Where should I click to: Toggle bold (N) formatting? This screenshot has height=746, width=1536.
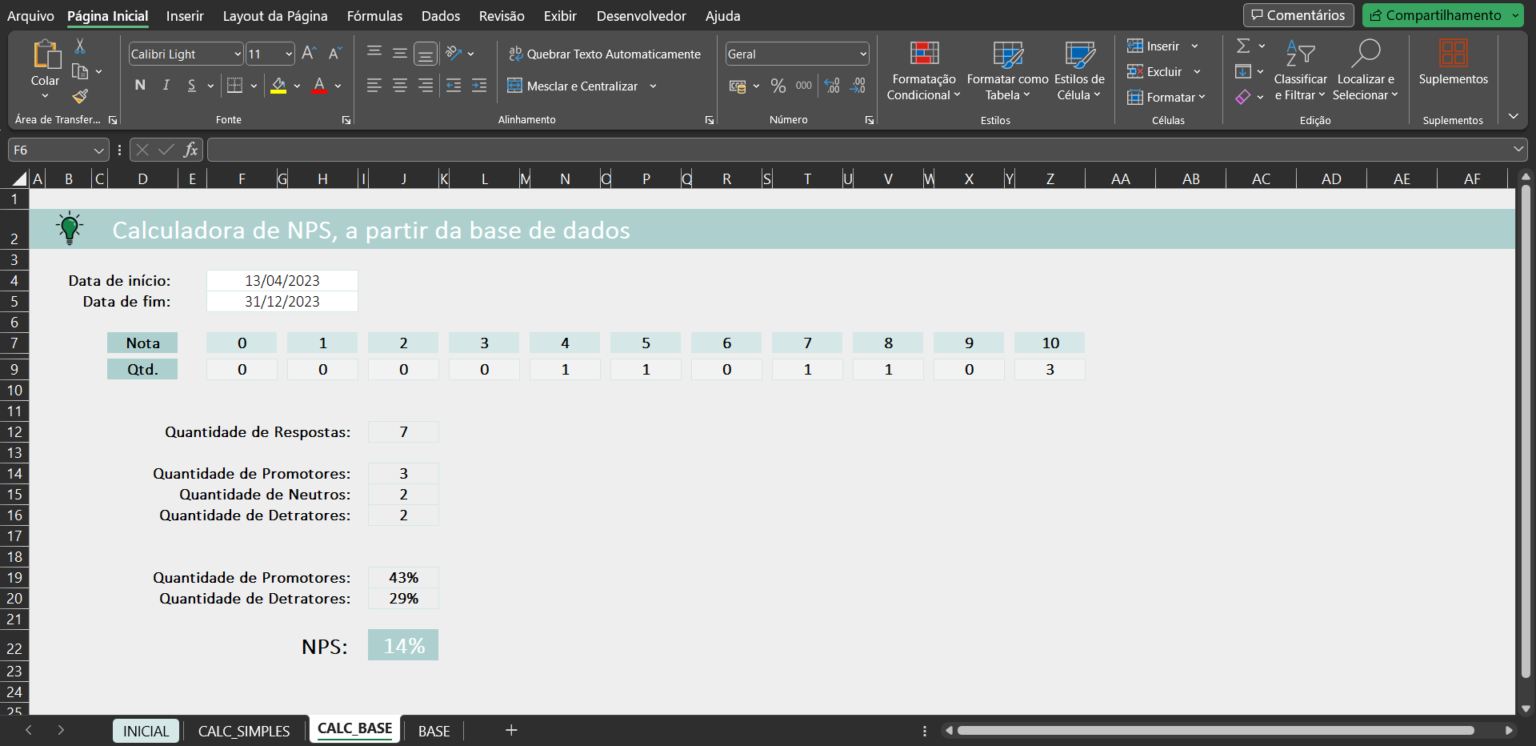pyautogui.click(x=140, y=85)
